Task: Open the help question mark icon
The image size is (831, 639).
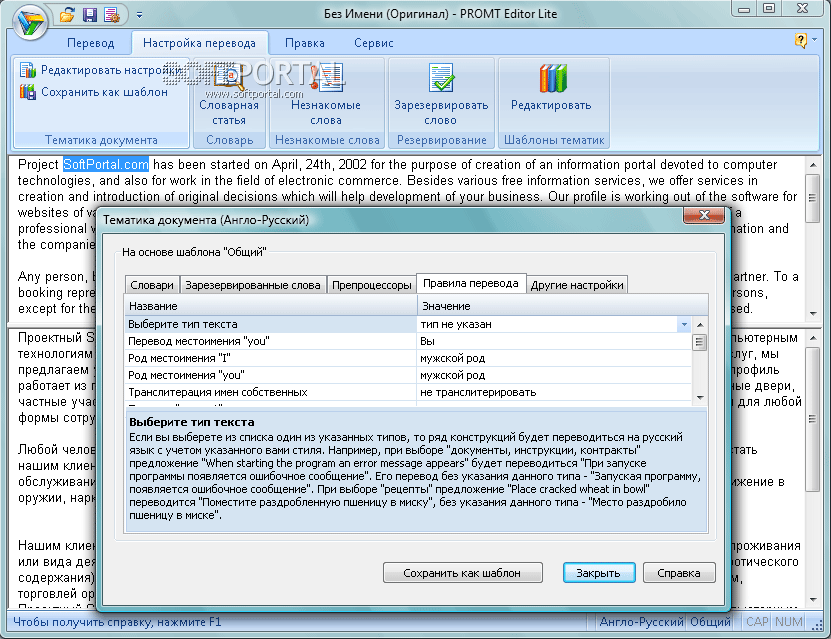Action: 800,40
